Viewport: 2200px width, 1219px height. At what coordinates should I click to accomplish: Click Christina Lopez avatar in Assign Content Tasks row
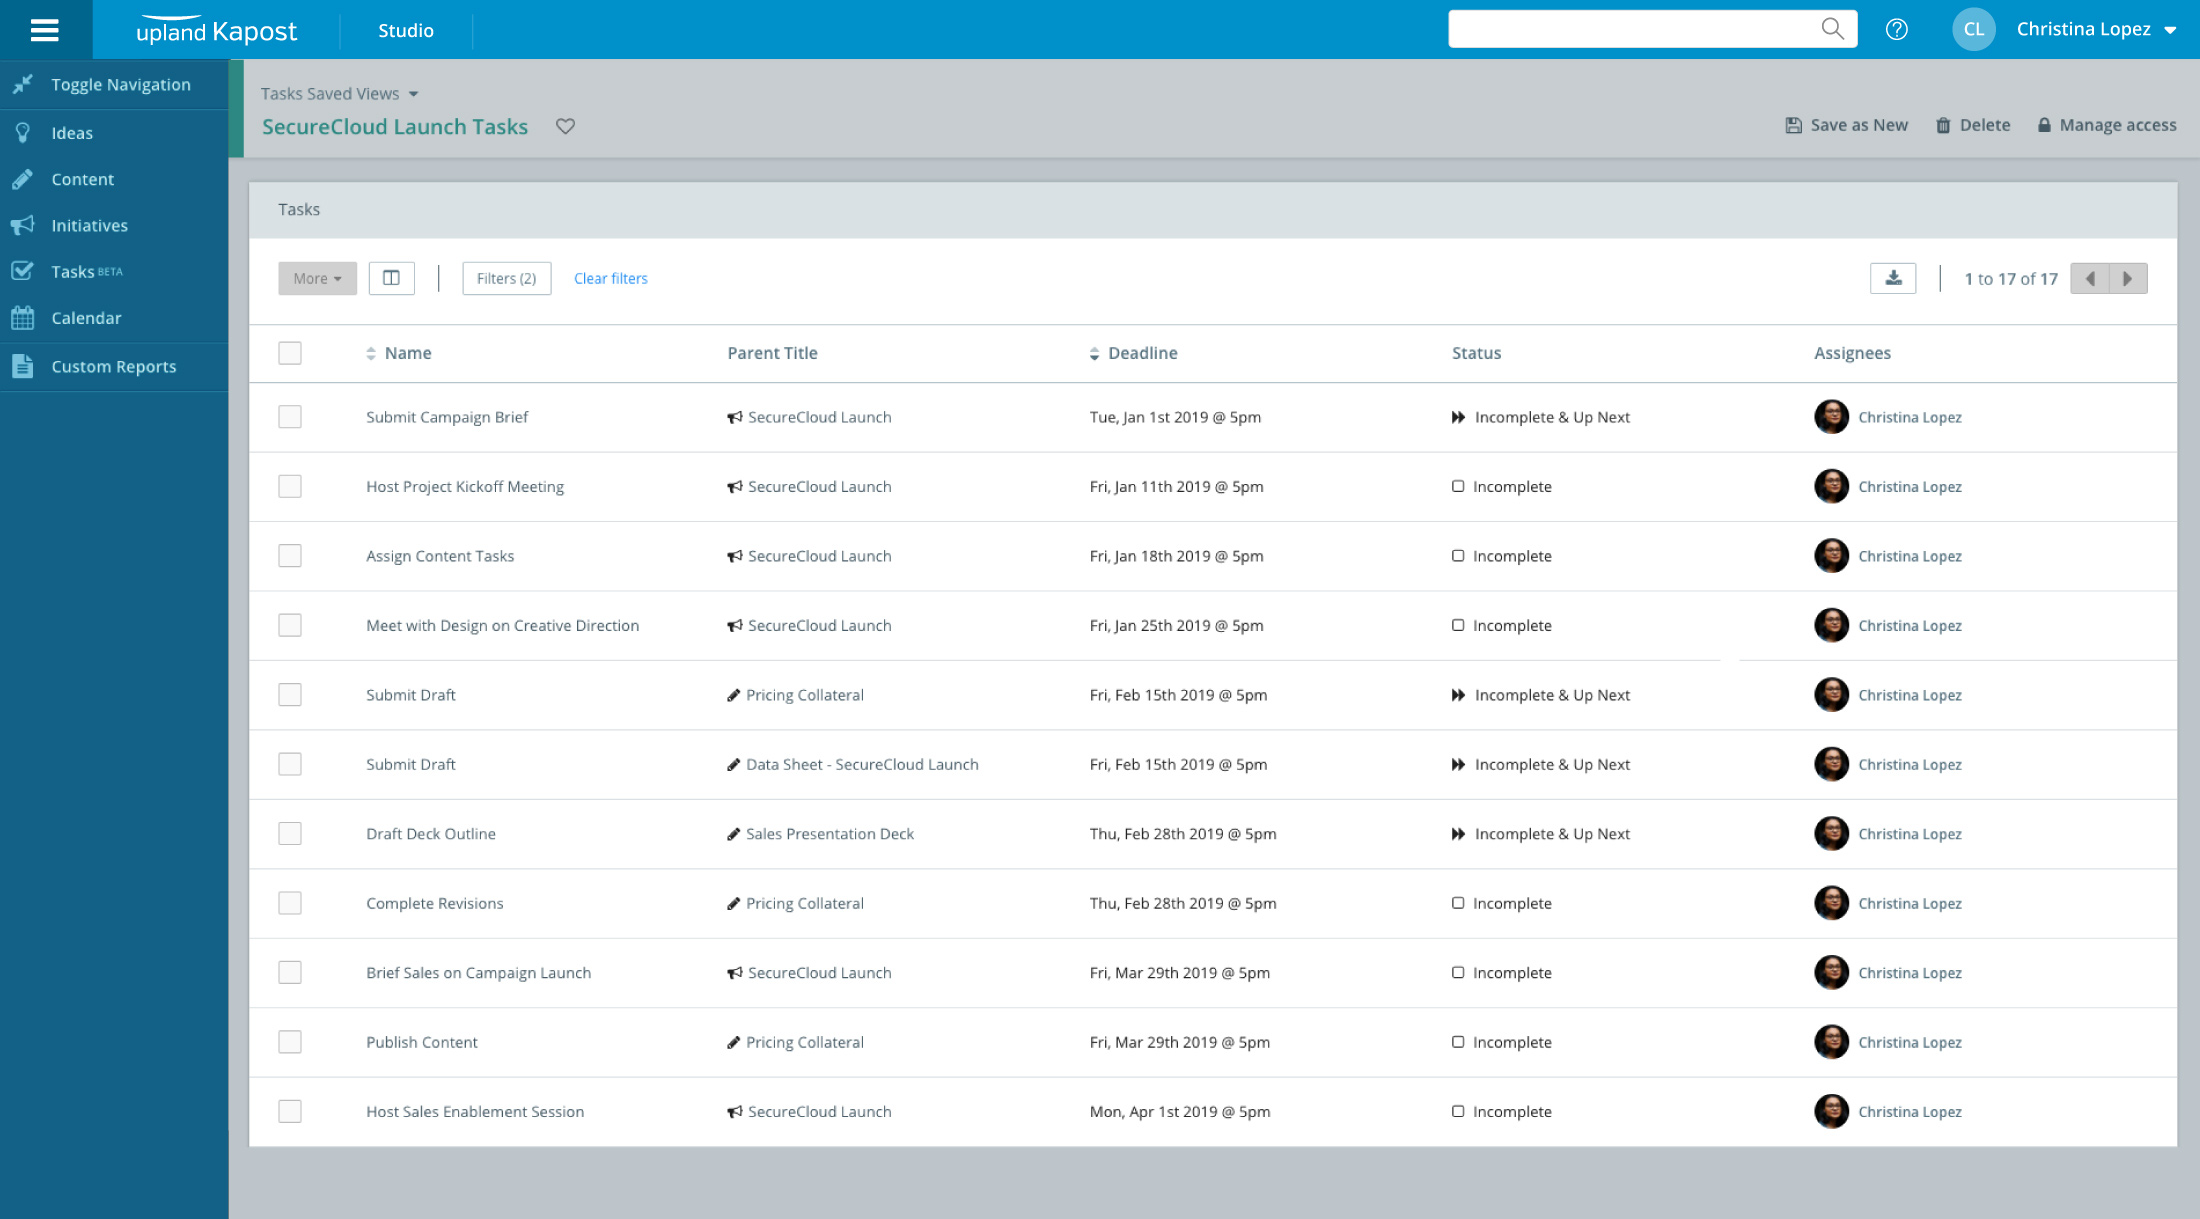(x=1831, y=556)
